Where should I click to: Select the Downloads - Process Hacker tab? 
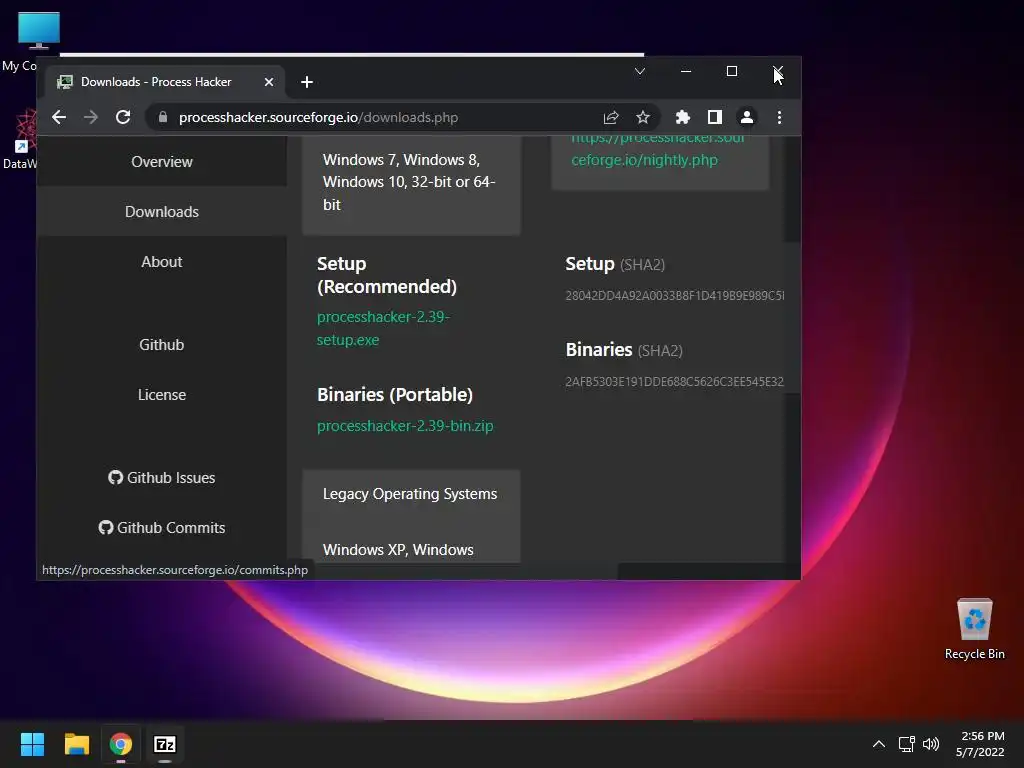pos(165,82)
